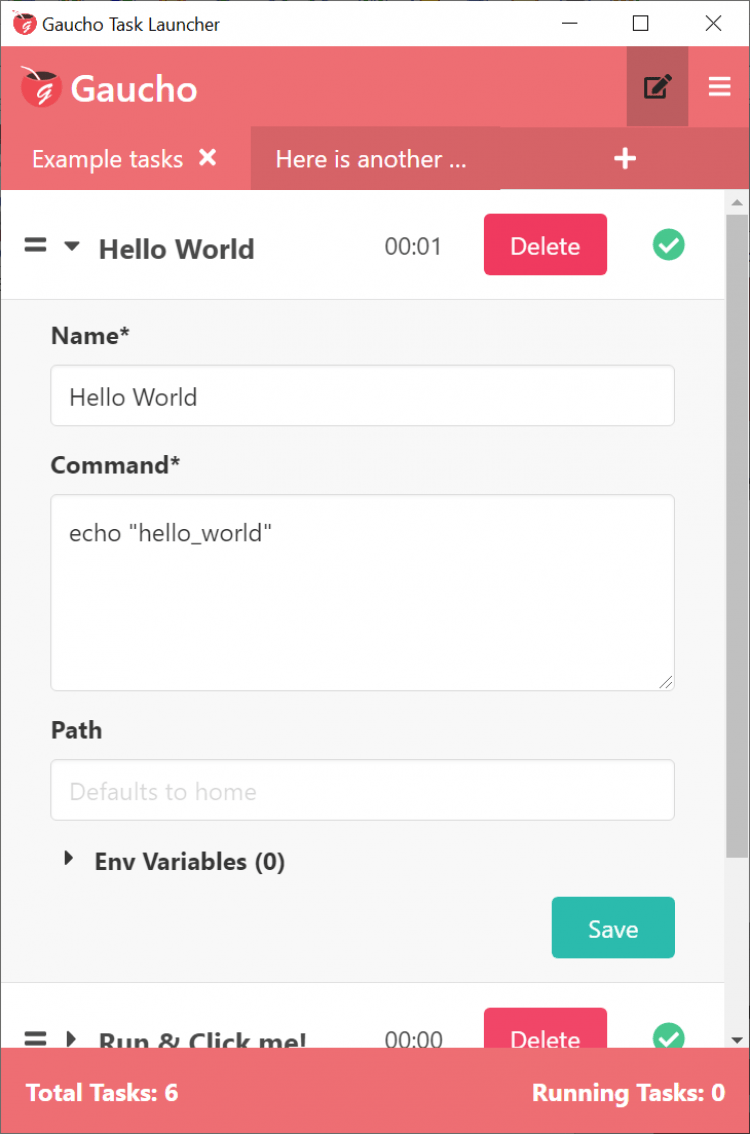The image size is (750, 1134).
Task: Click the Run & Click me! drag handle
Action: tap(35, 1038)
